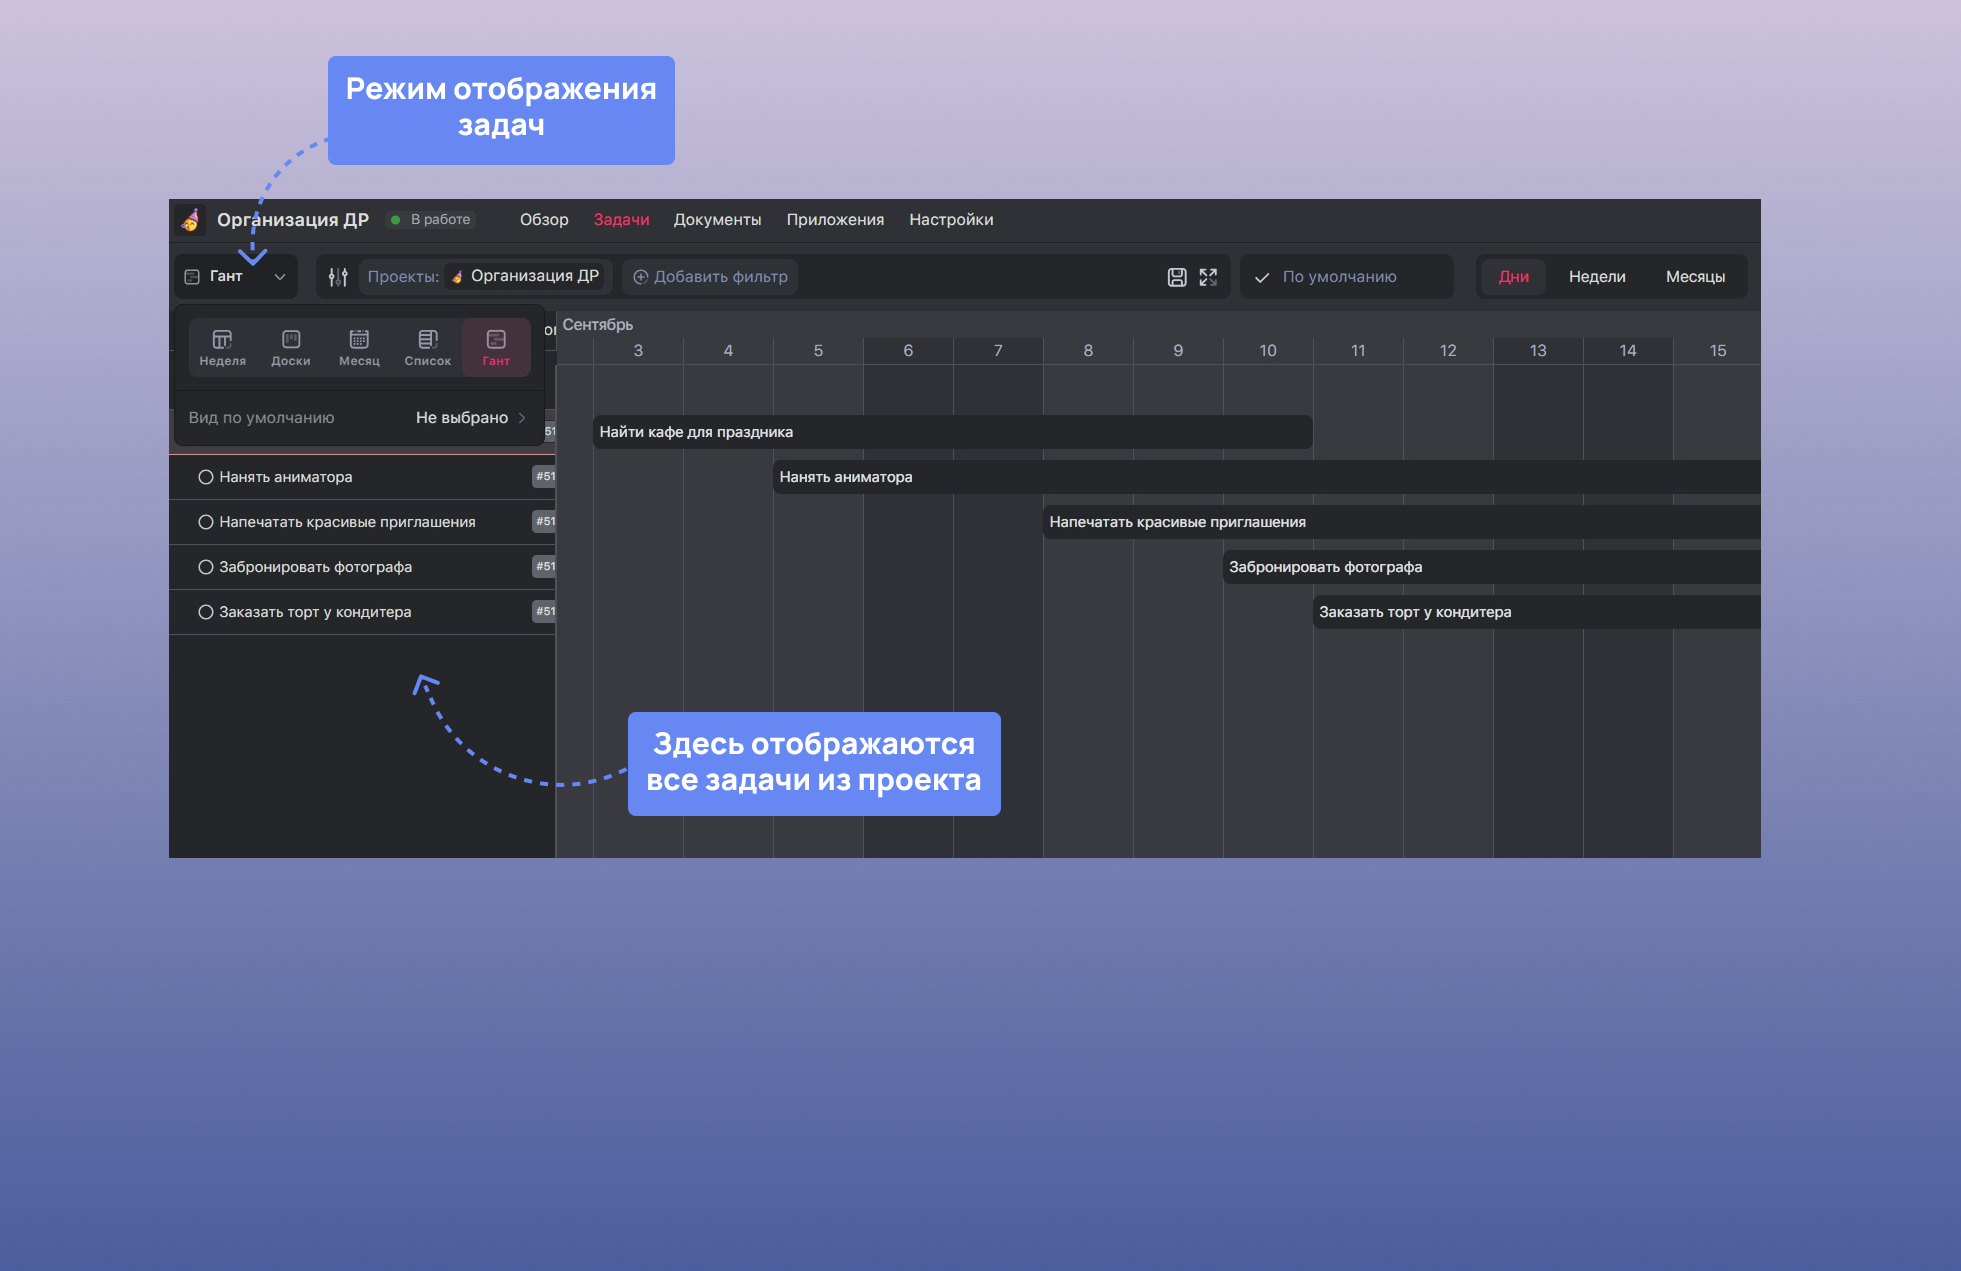Expand Вид по умолчанию Не выбрано option
Screen dimensions: 1961x1271
(x=470, y=418)
